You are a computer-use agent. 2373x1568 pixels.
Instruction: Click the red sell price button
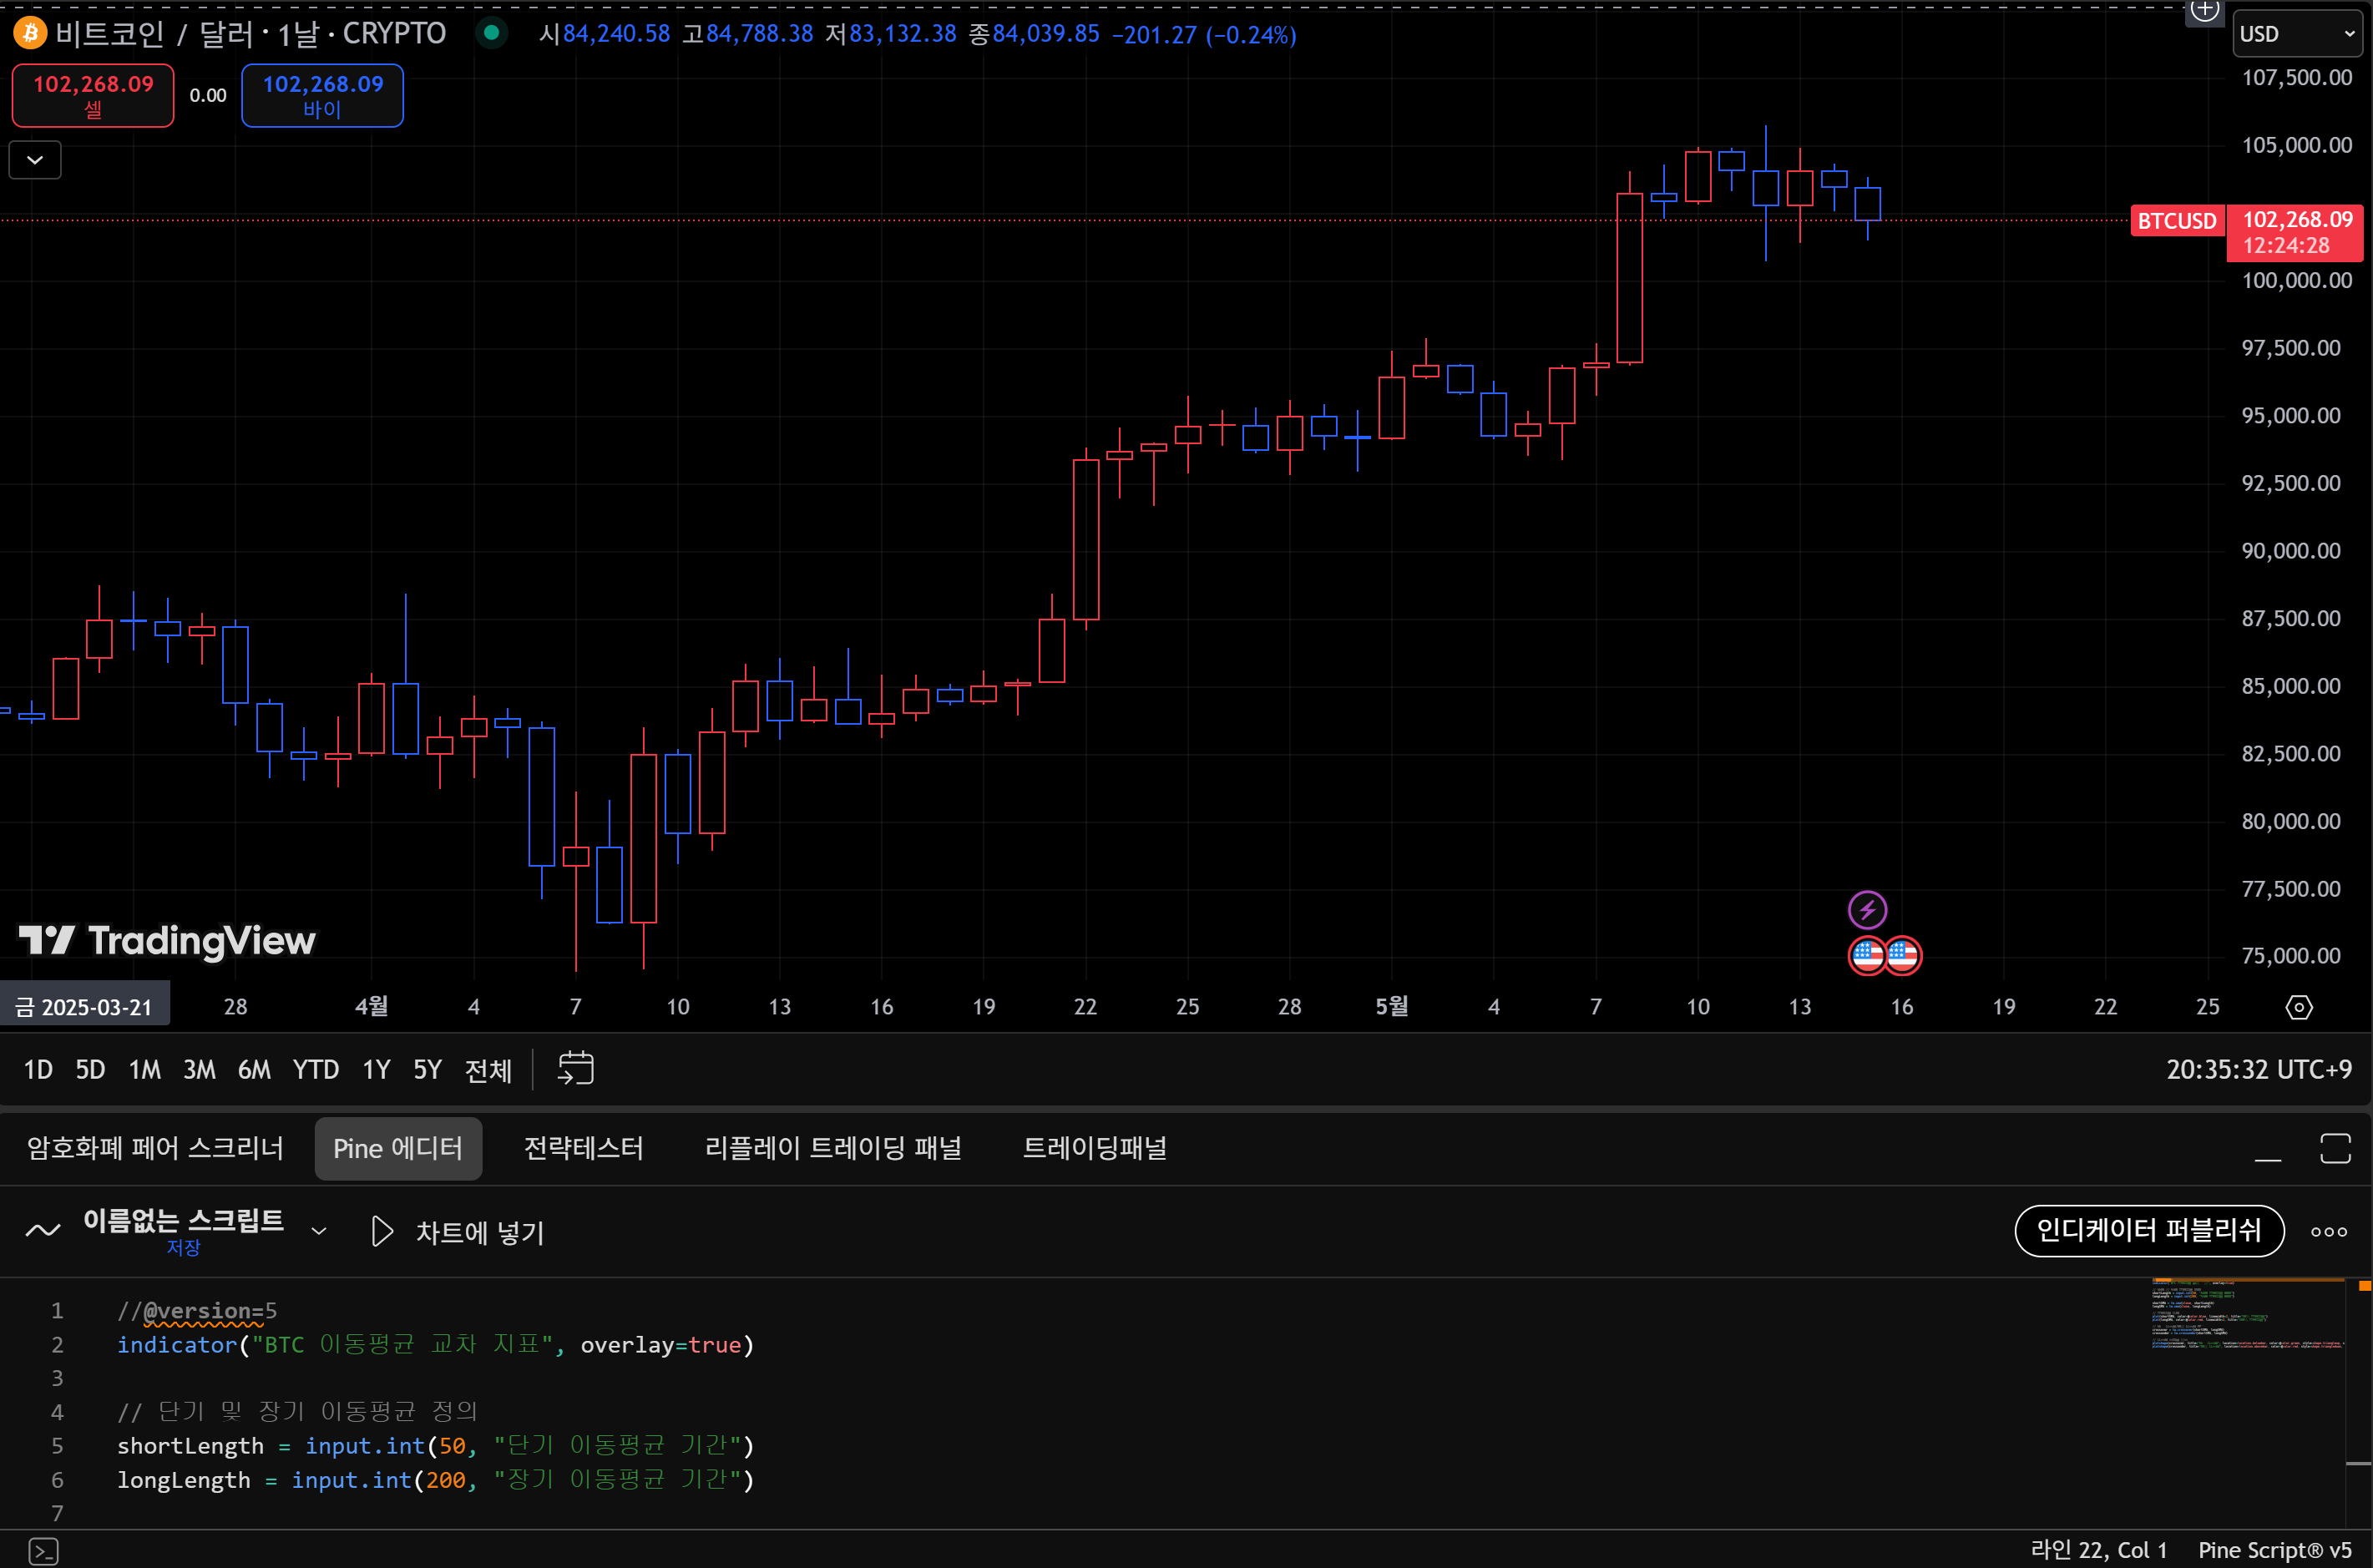[93, 95]
